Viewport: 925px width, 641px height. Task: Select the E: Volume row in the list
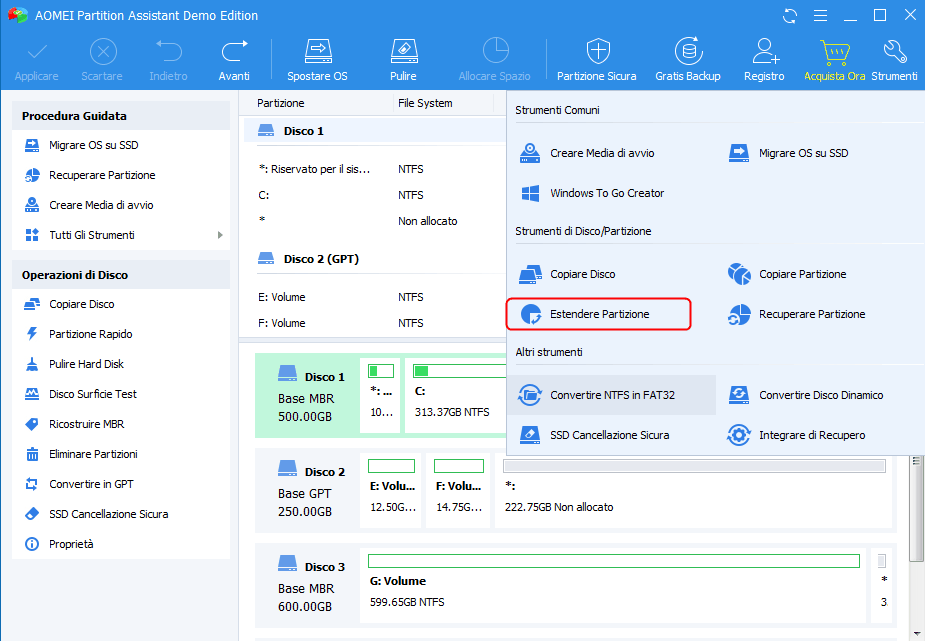pos(375,297)
